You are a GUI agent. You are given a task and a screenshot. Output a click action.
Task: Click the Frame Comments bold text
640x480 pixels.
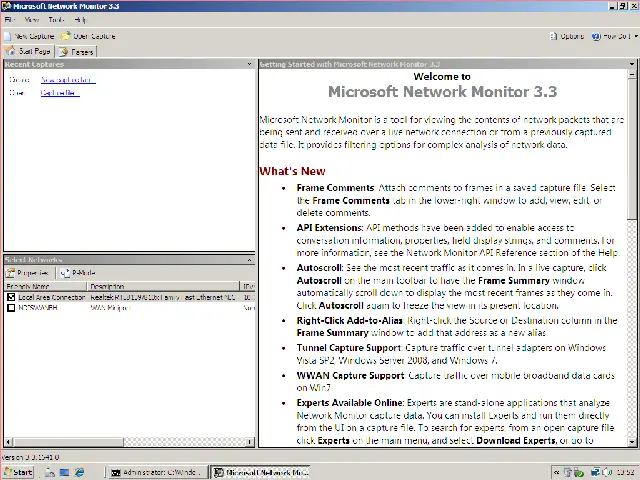click(335, 188)
